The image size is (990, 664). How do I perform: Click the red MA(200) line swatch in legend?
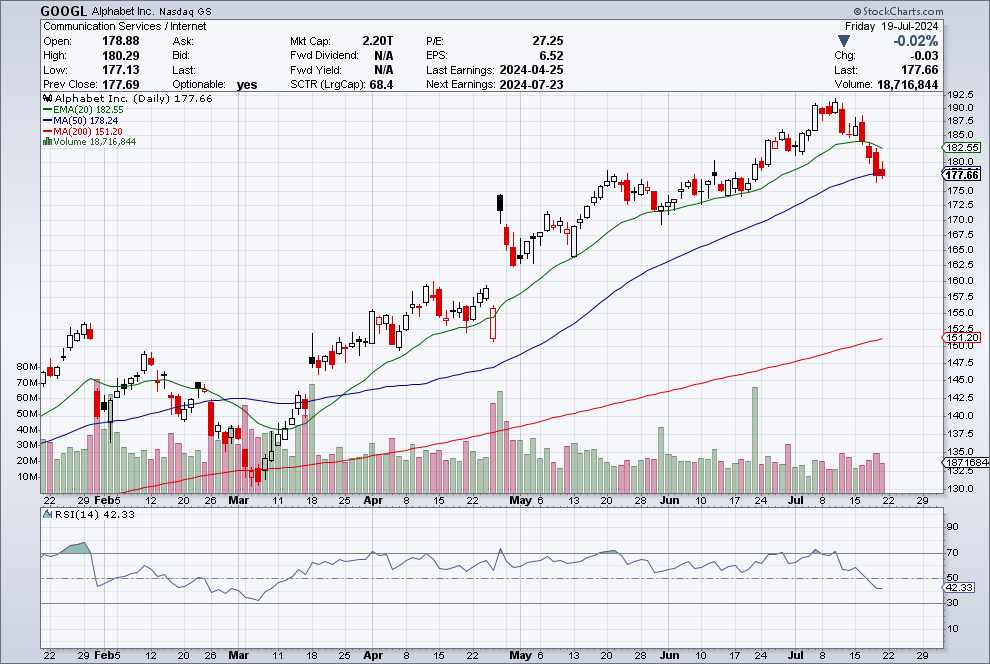(47, 131)
